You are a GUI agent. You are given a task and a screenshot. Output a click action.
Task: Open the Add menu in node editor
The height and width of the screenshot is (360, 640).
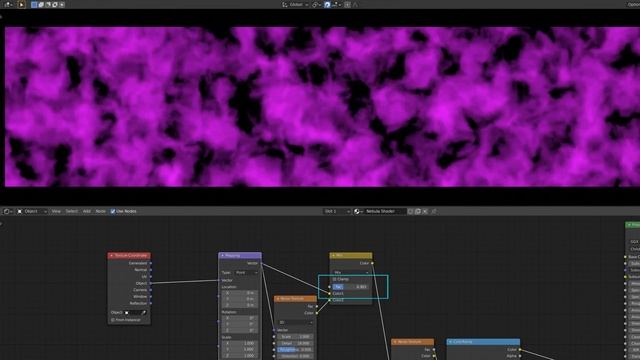(87, 211)
